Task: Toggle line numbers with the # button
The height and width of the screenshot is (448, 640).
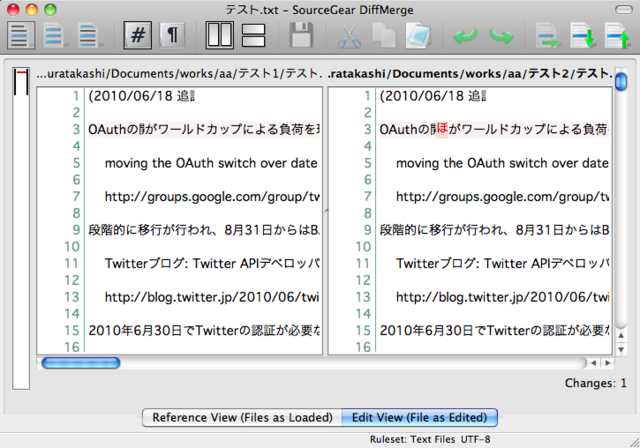Action: (138, 35)
